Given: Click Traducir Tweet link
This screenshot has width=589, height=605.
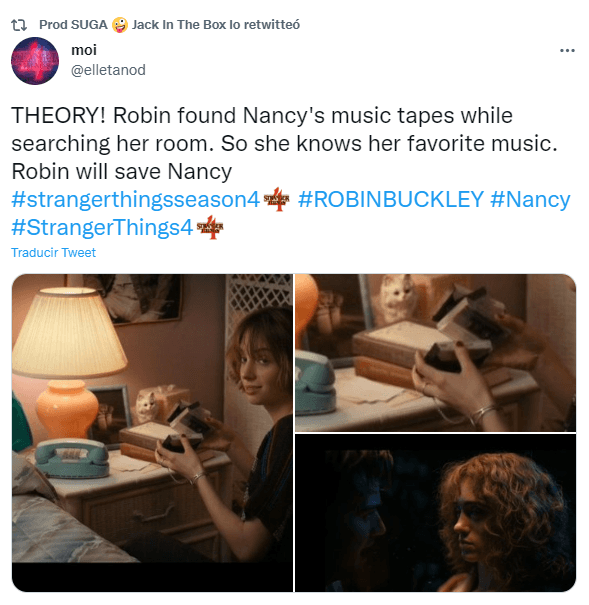Looking at the screenshot, I should [x=53, y=252].
